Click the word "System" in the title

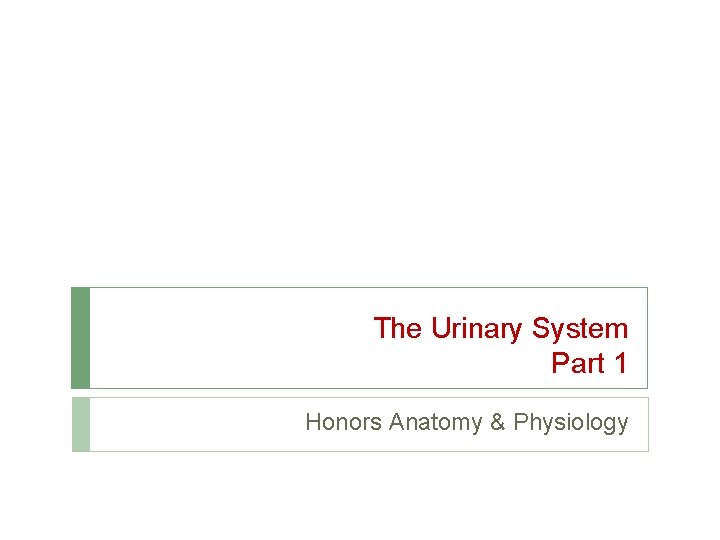580,329
